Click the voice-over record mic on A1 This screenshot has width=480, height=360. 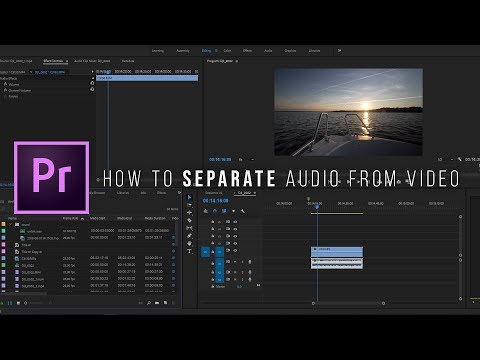coord(250,262)
